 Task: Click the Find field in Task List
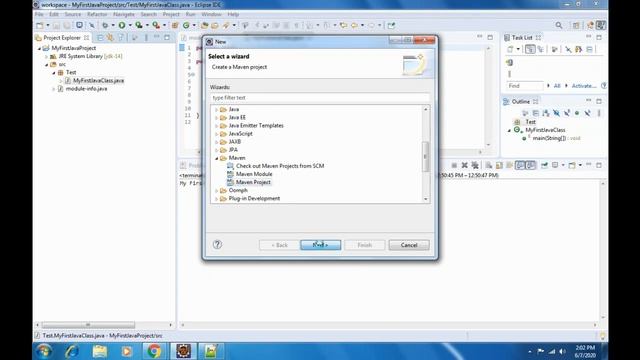[x=525, y=86]
